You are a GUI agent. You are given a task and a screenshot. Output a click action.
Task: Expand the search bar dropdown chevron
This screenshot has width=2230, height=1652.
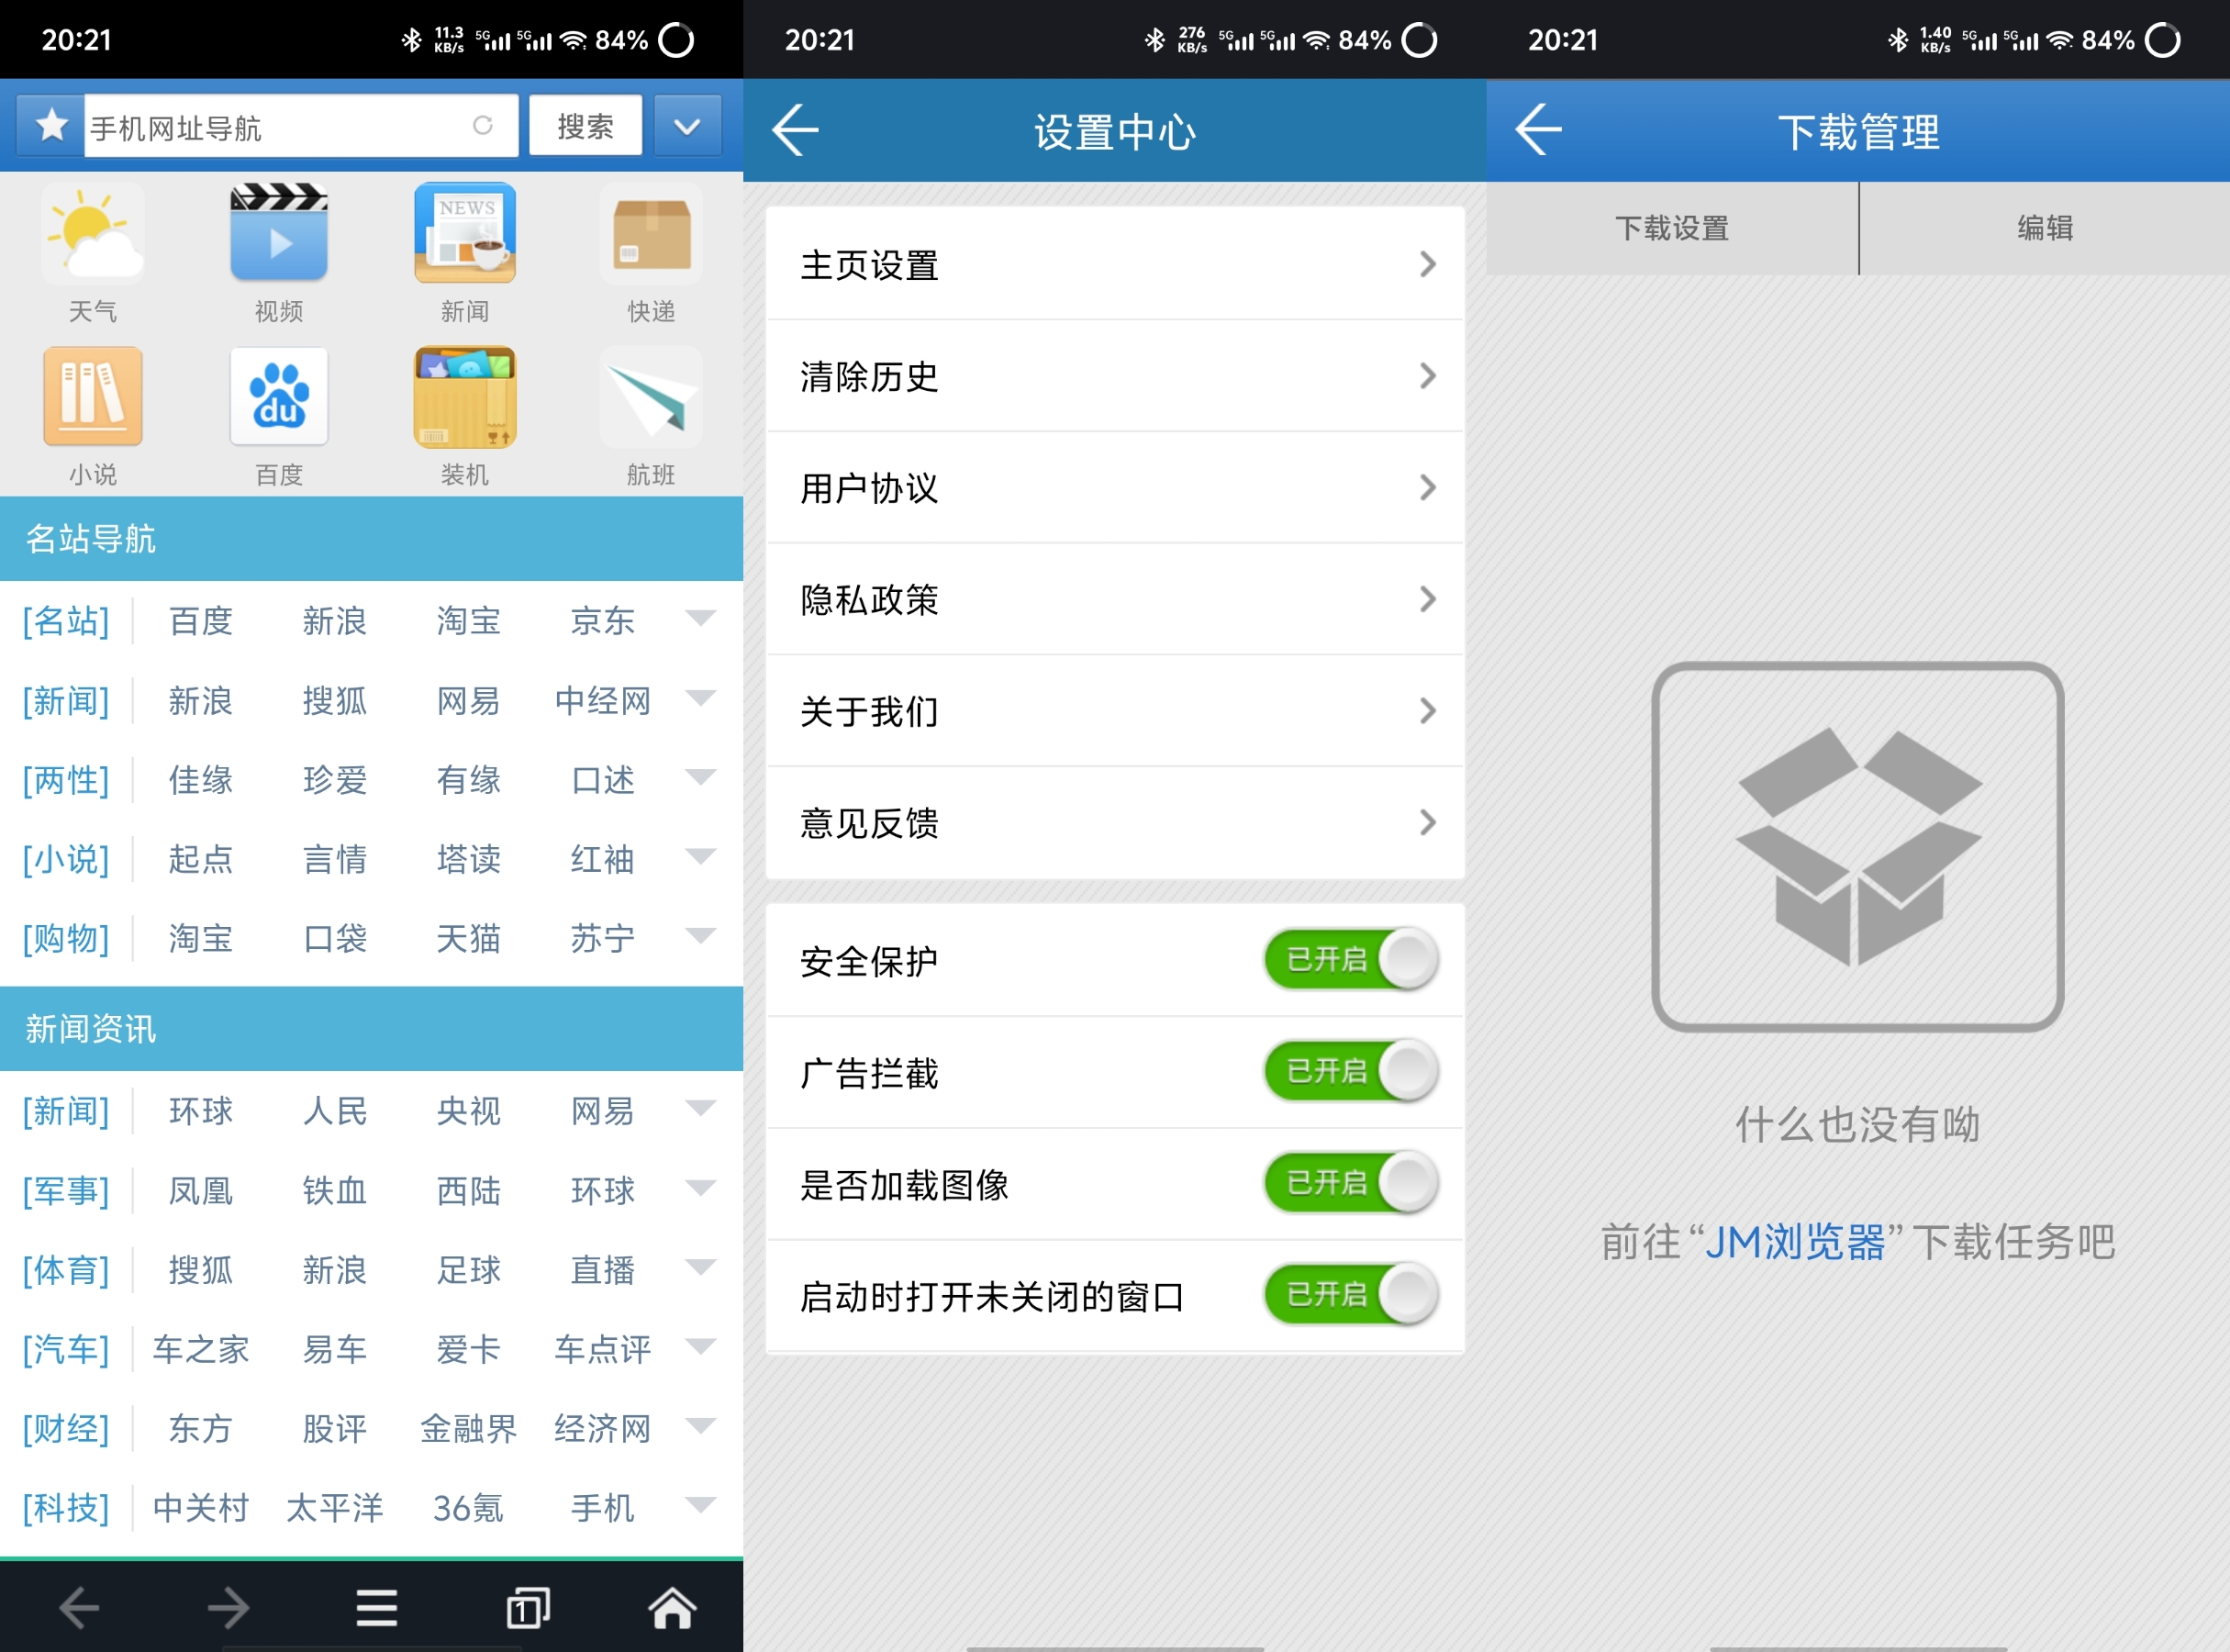pyautogui.click(x=687, y=126)
